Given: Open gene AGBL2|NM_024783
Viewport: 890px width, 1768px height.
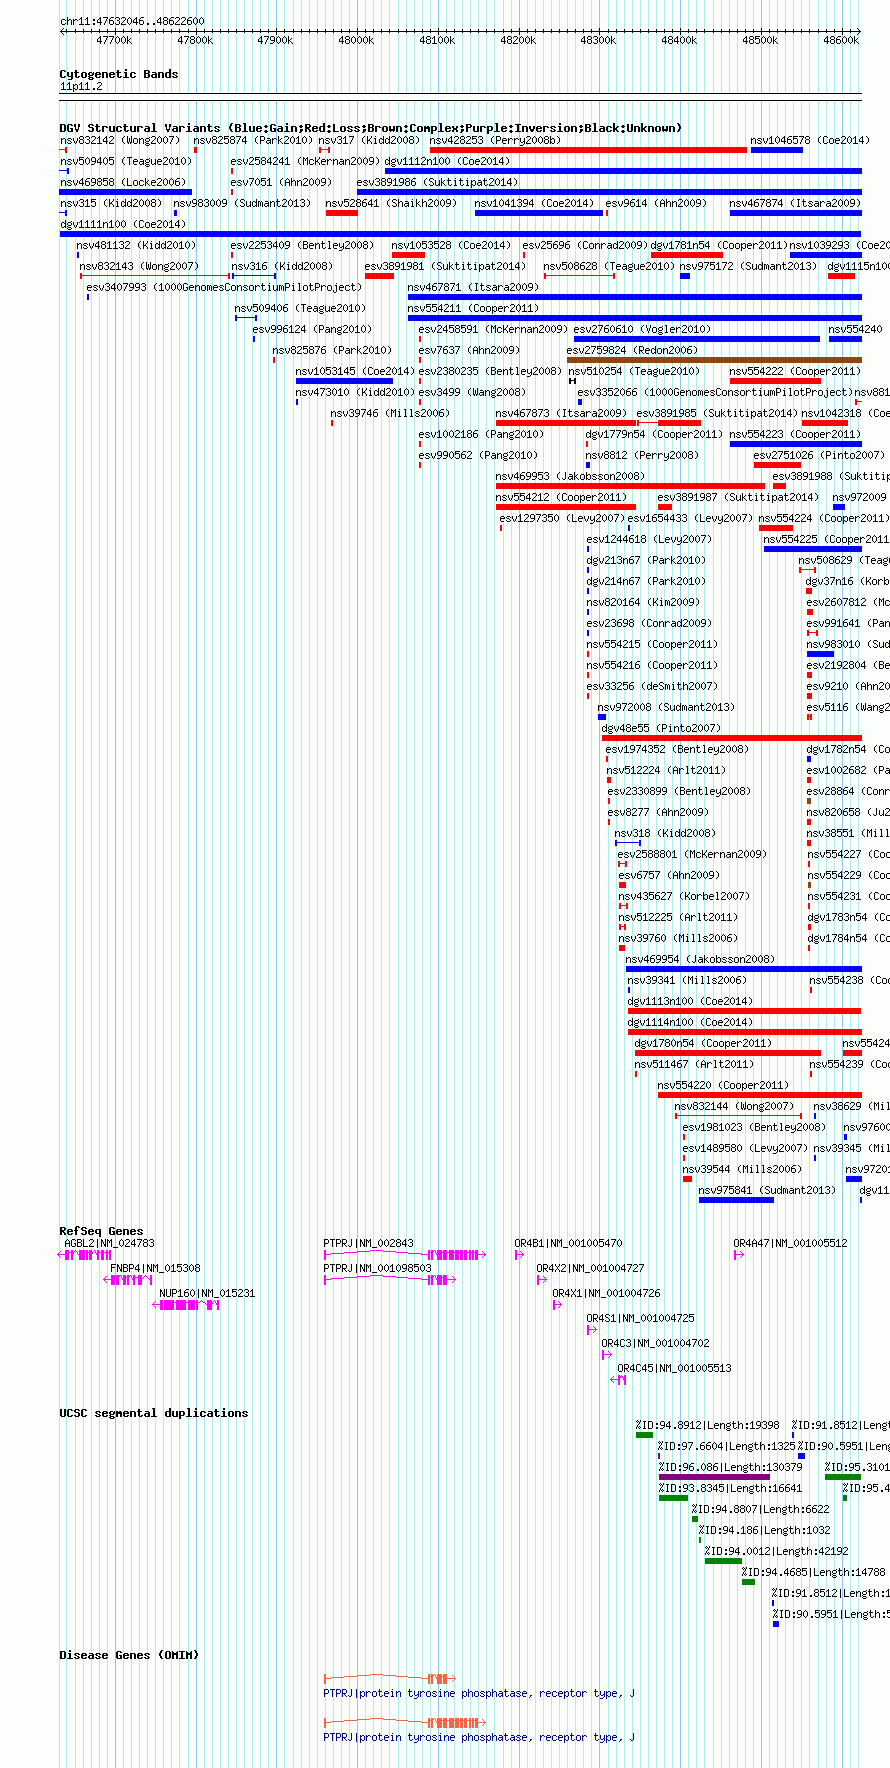Looking at the screenshot, I should [x=109, y=1243].
